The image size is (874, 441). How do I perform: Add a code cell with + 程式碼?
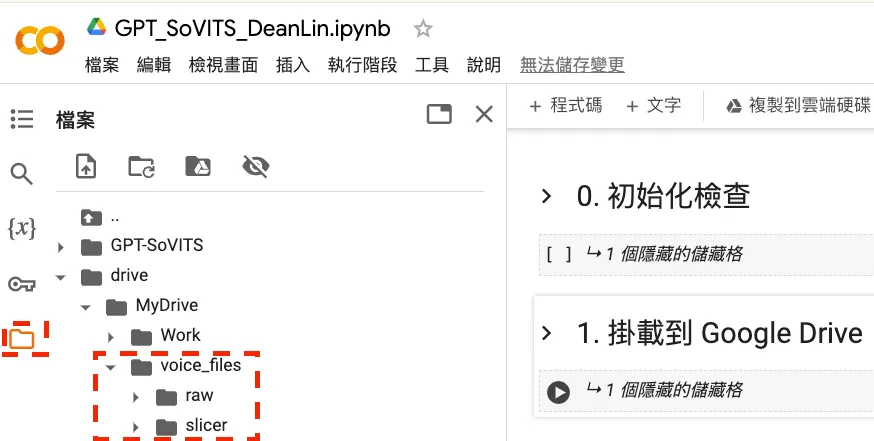click(x=565, y=105)
